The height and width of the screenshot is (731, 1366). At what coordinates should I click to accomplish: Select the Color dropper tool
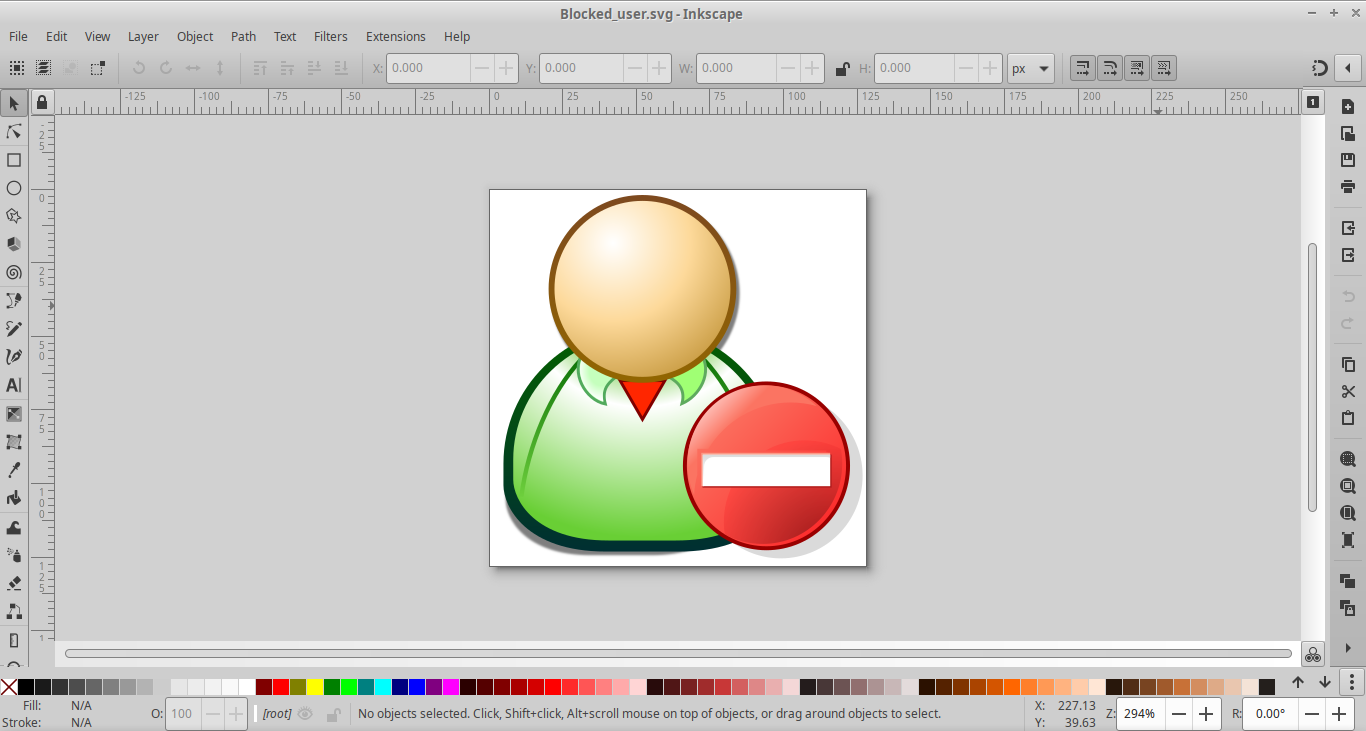point(14,470)
